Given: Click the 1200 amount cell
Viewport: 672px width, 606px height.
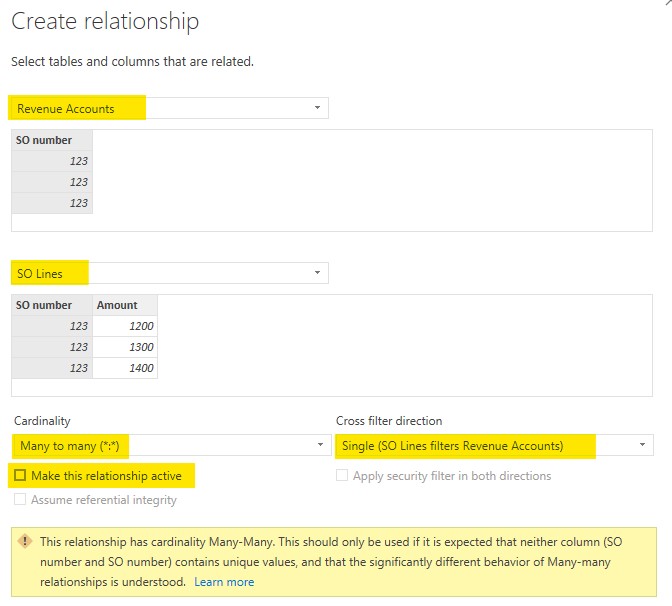Looking at the screenshot, I should tap(125, 326).
